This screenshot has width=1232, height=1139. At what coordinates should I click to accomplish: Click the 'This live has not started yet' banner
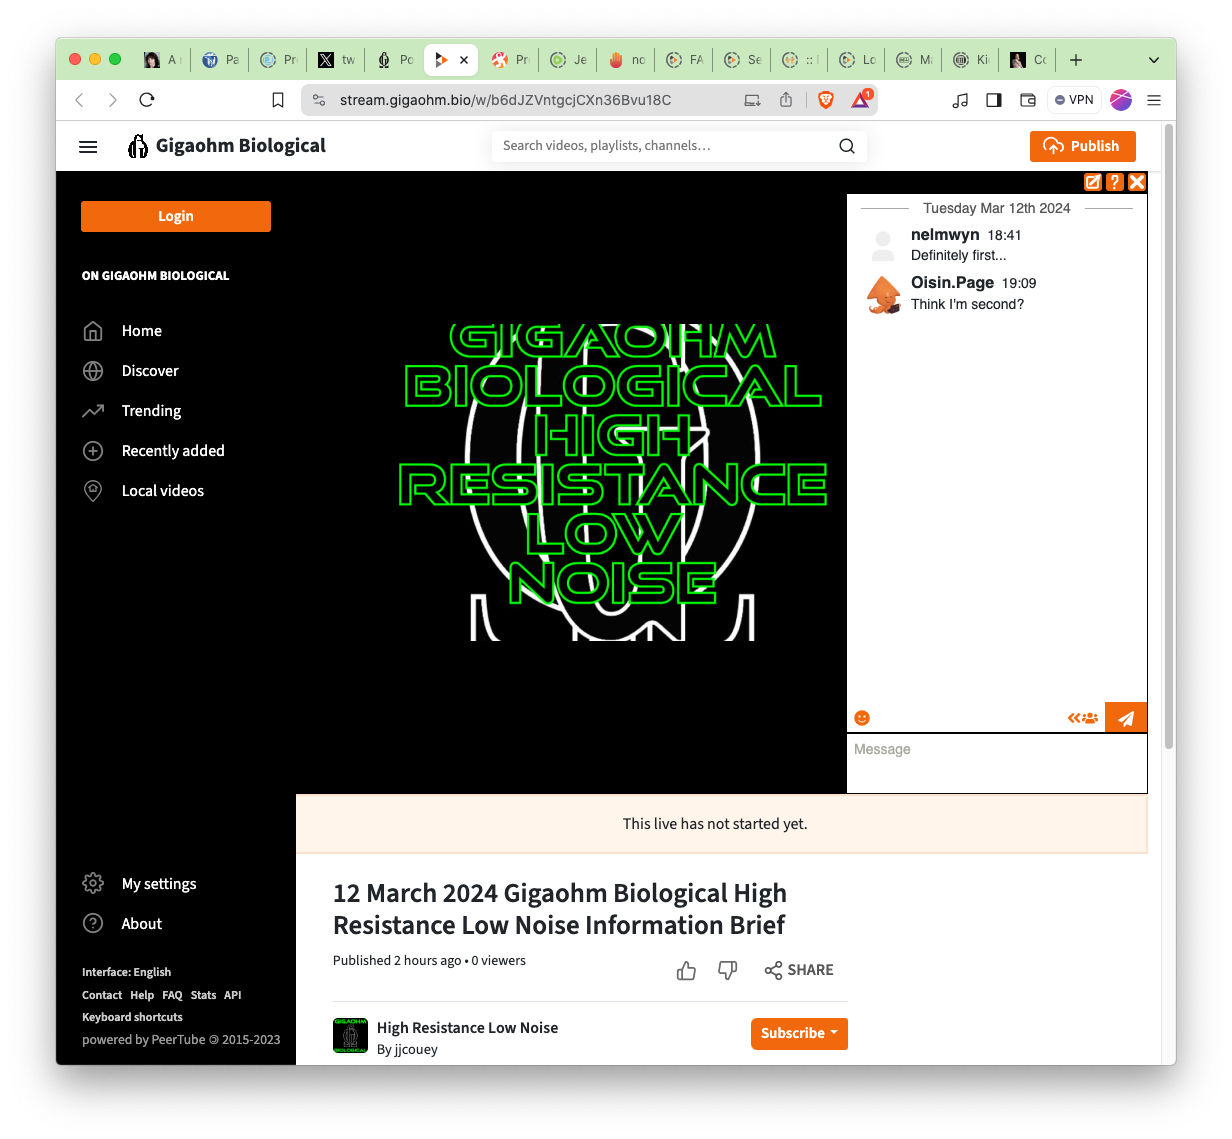tap(721, 824)
